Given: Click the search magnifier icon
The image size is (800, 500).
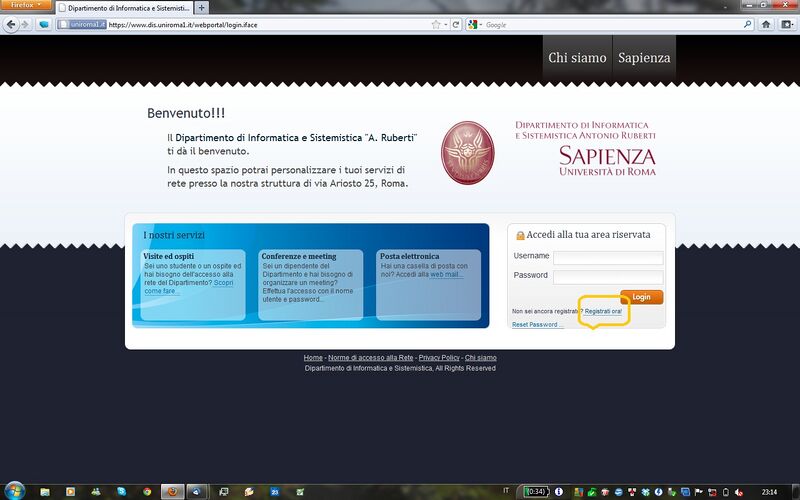Looking at the screenshot, I should tap(747, 24).
